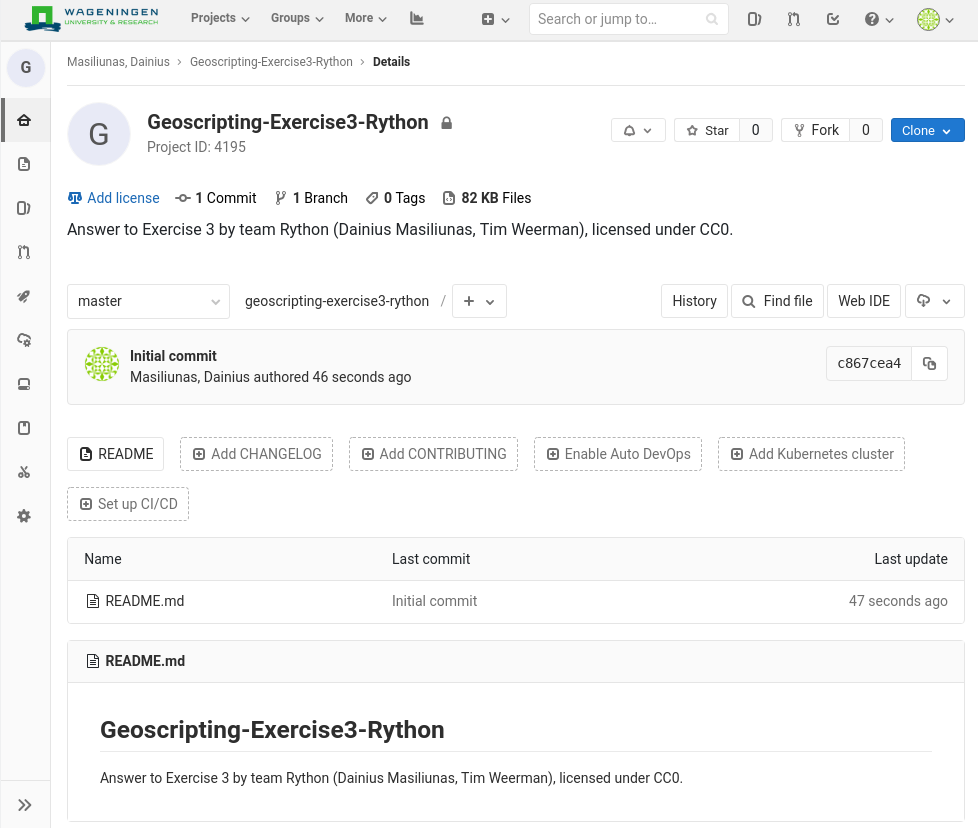Open the Groups menu

296,18
